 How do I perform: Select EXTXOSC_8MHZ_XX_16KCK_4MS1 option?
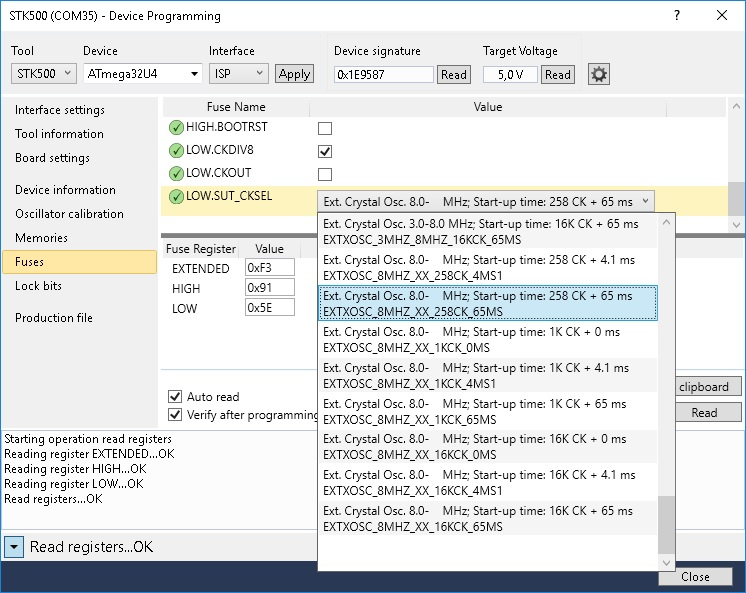click(488, 483)
